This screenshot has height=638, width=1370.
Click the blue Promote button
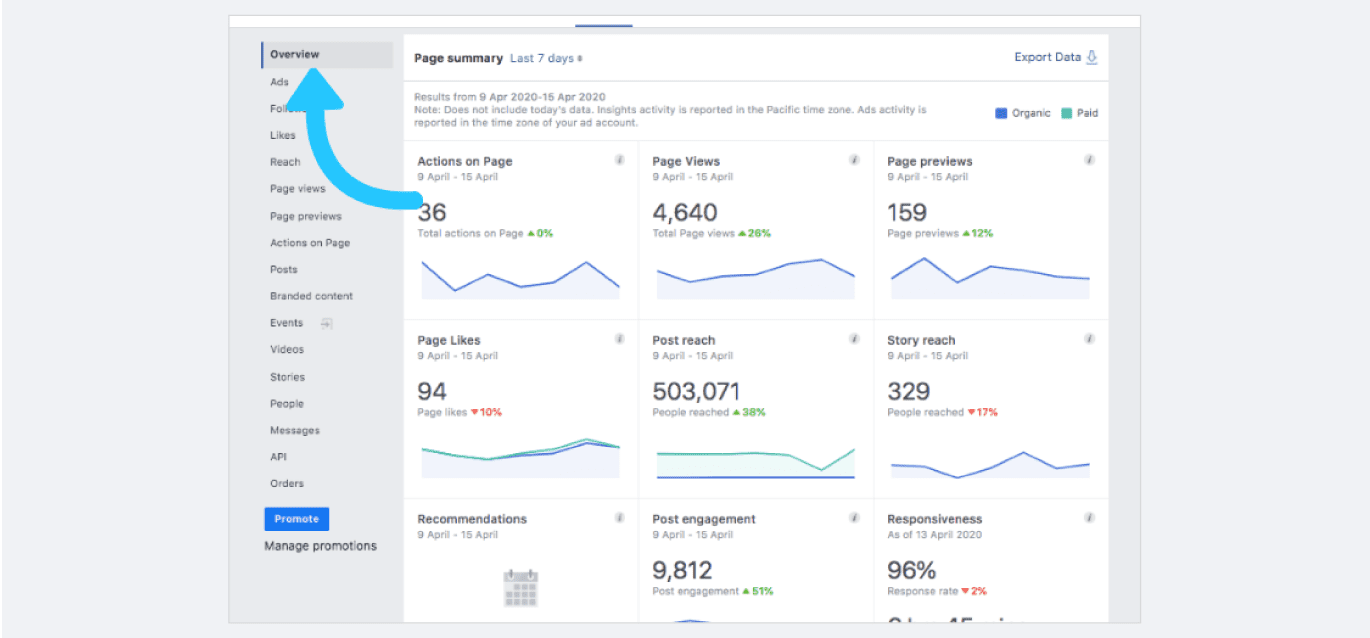(x=297, y=519)
